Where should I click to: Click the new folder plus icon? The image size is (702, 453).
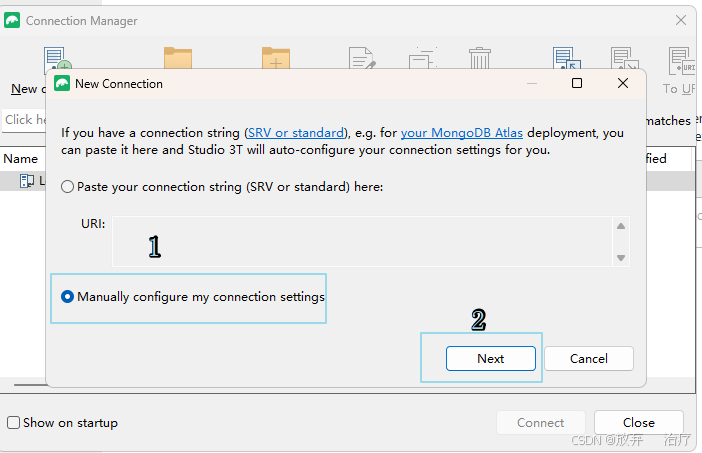[x=276, y=58]
